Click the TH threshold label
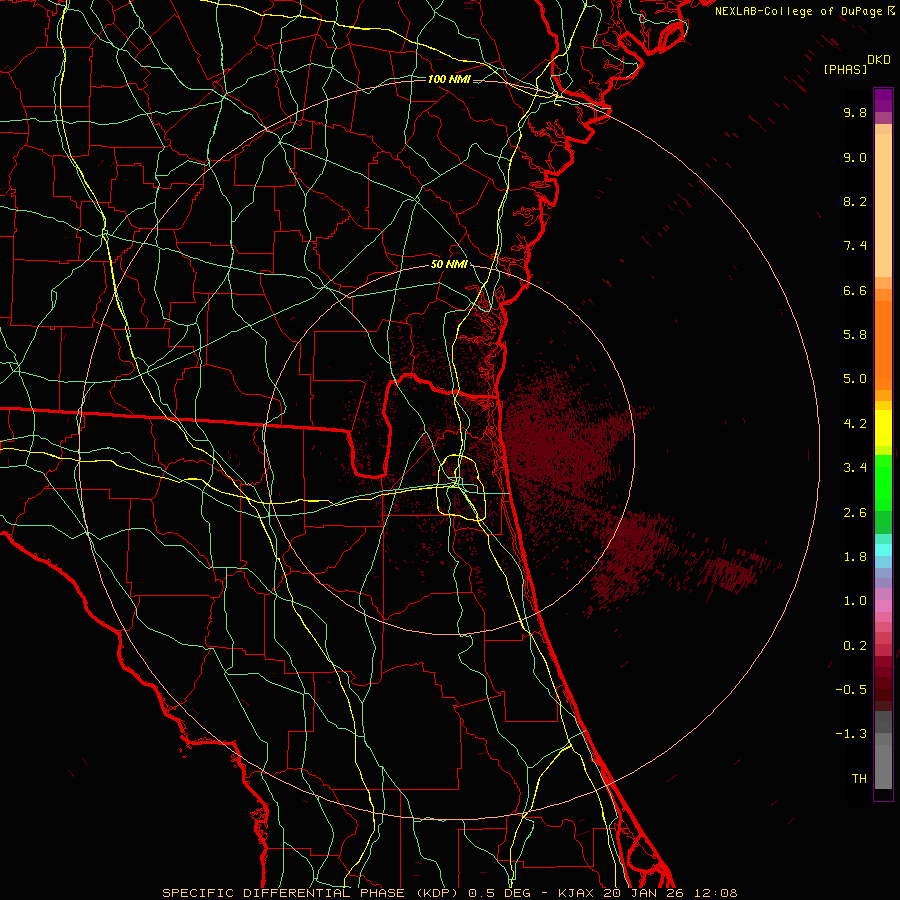Screen dimensions: 900x900 859,779
